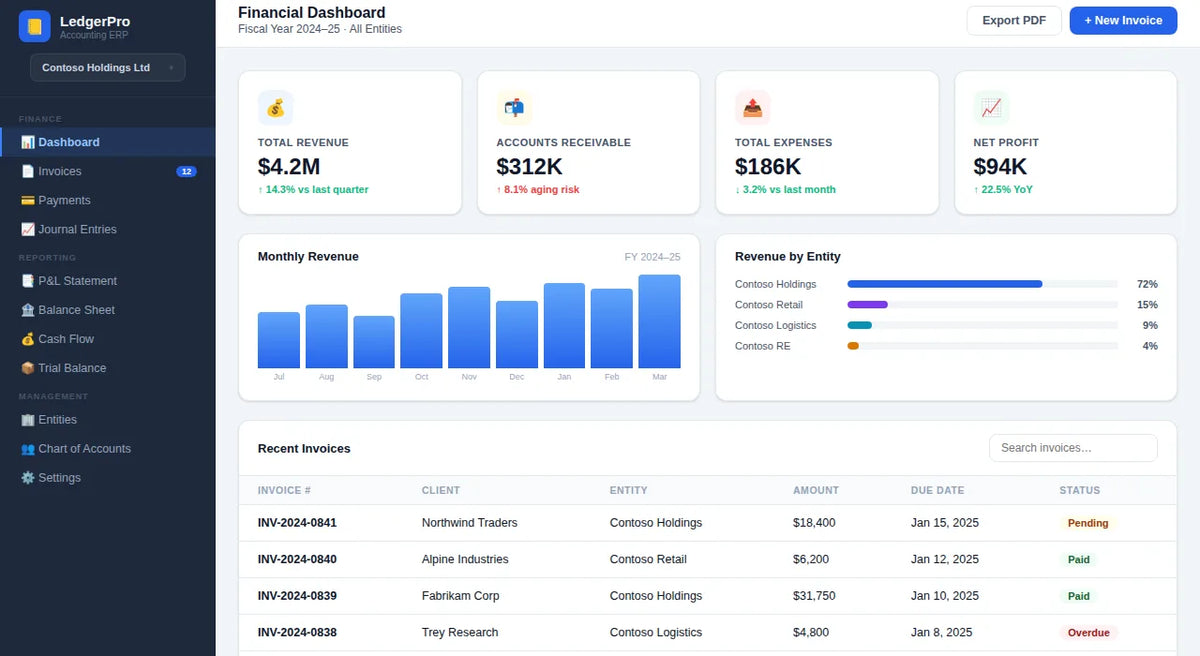Open invoice INV-2024-0840
This screenshot has height=656, width=1200.
[x=297, y=559]
